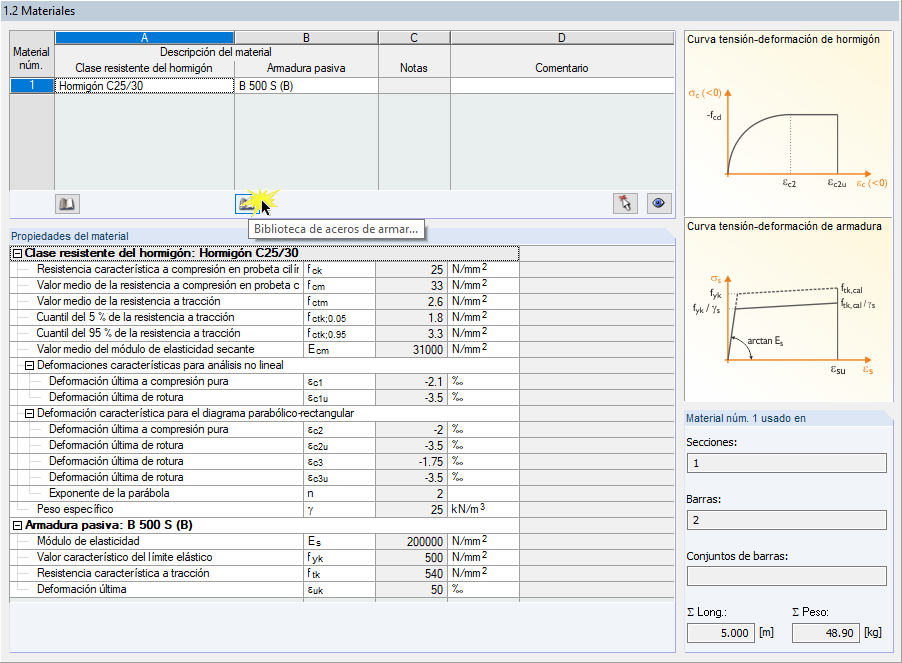Open the concrete material library book icon
Image resolution: width=902 pixels, height=663 pixels.
[x=67, y=204]
